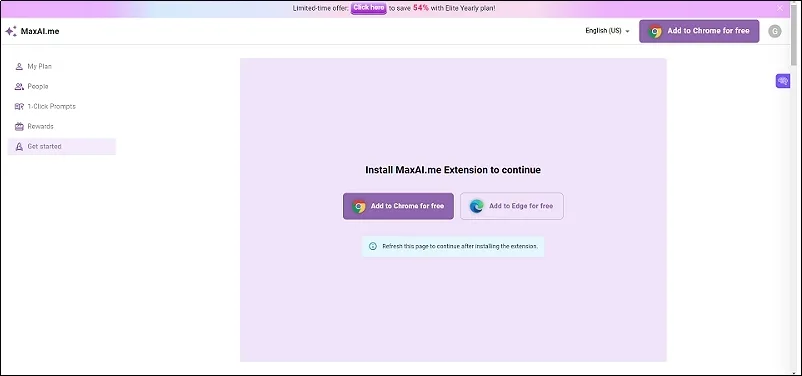Open the floating purple chat widget icon
Viewport: 802px width, 376px height.
coord(783,81)
